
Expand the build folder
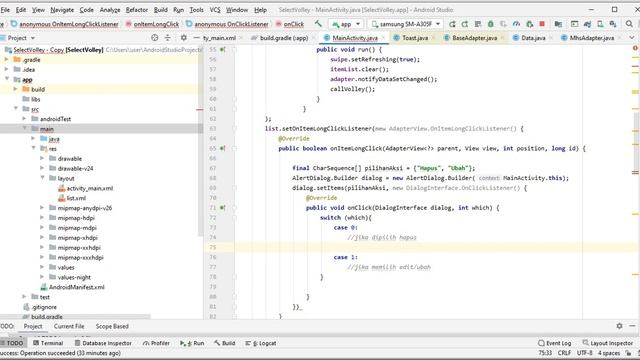(16, 89)
